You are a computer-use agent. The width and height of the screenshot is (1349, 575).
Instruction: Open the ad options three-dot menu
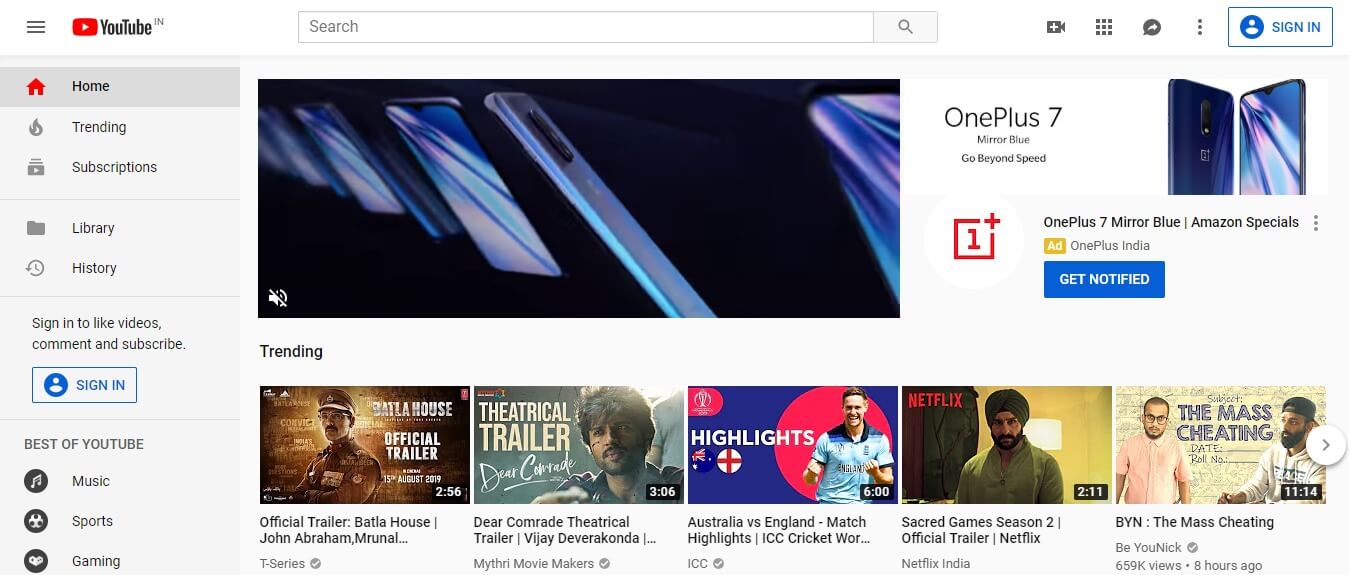tap(1316, 223)
